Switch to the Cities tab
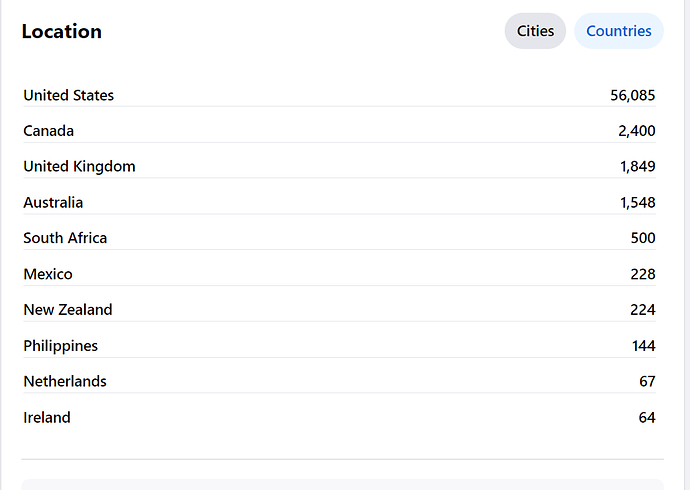The height and width of the screenshot is (490, 690). 535,31
